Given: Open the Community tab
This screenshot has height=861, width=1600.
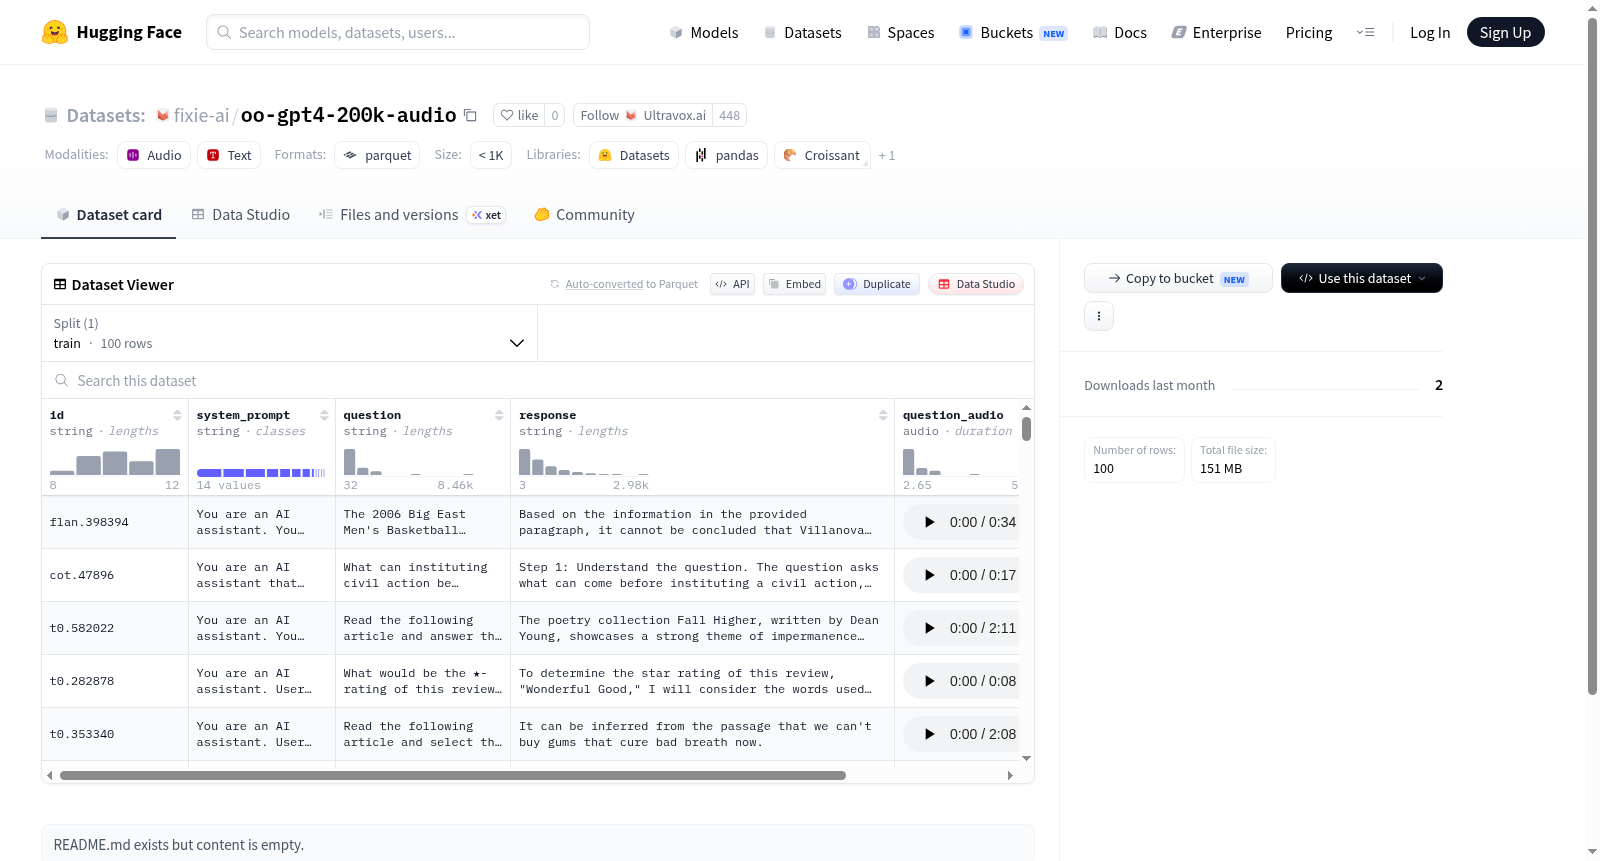Looking at the screenshot, I should pyautogui.click(x=585, y=214).
